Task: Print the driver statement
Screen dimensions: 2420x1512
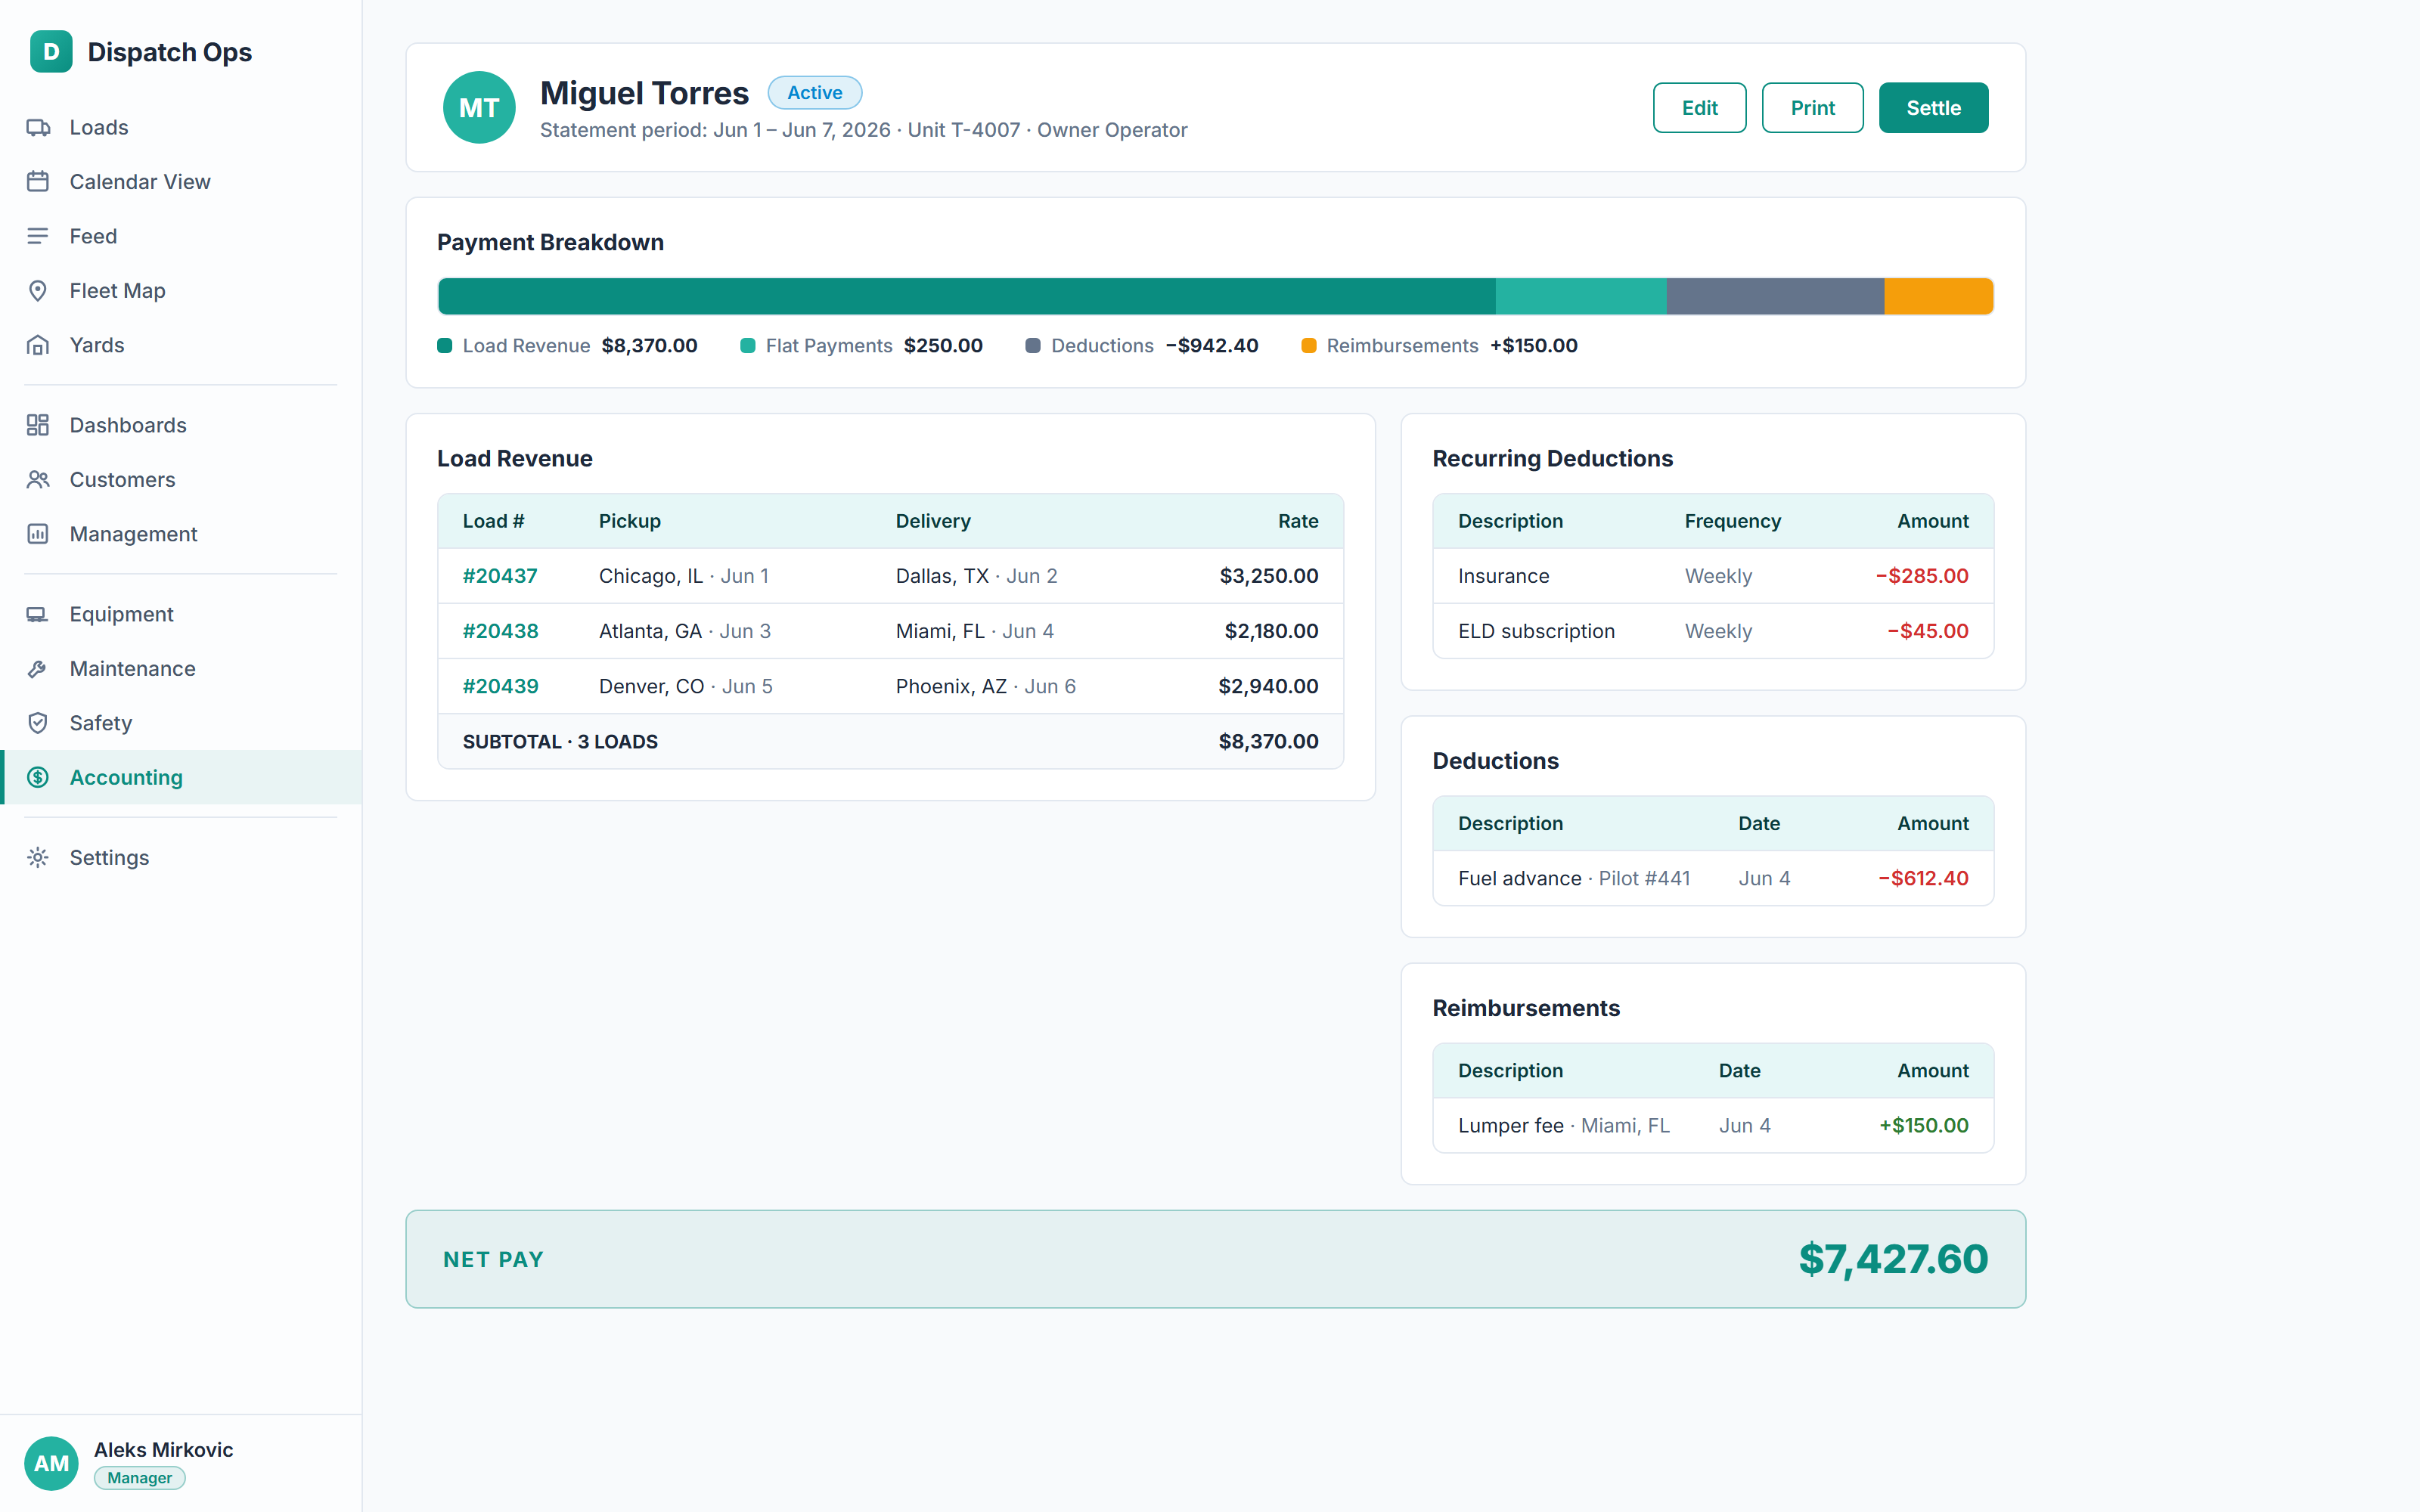Action: (1812, 107)
